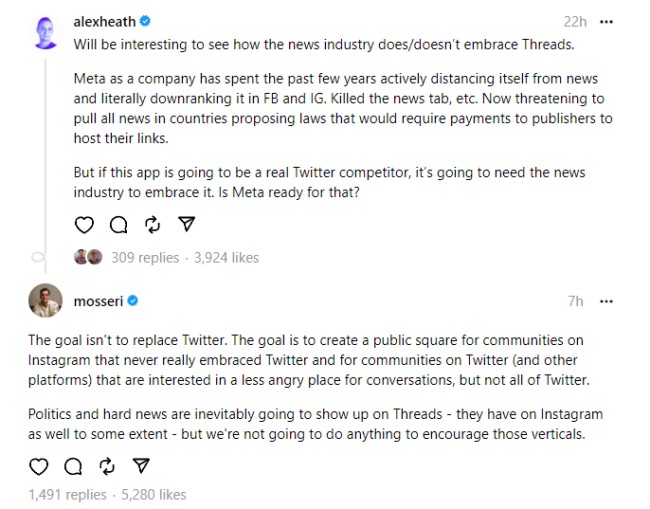Repost alexheath's thread using repost icon
The image size is (650, 509).
coord(153,225)
